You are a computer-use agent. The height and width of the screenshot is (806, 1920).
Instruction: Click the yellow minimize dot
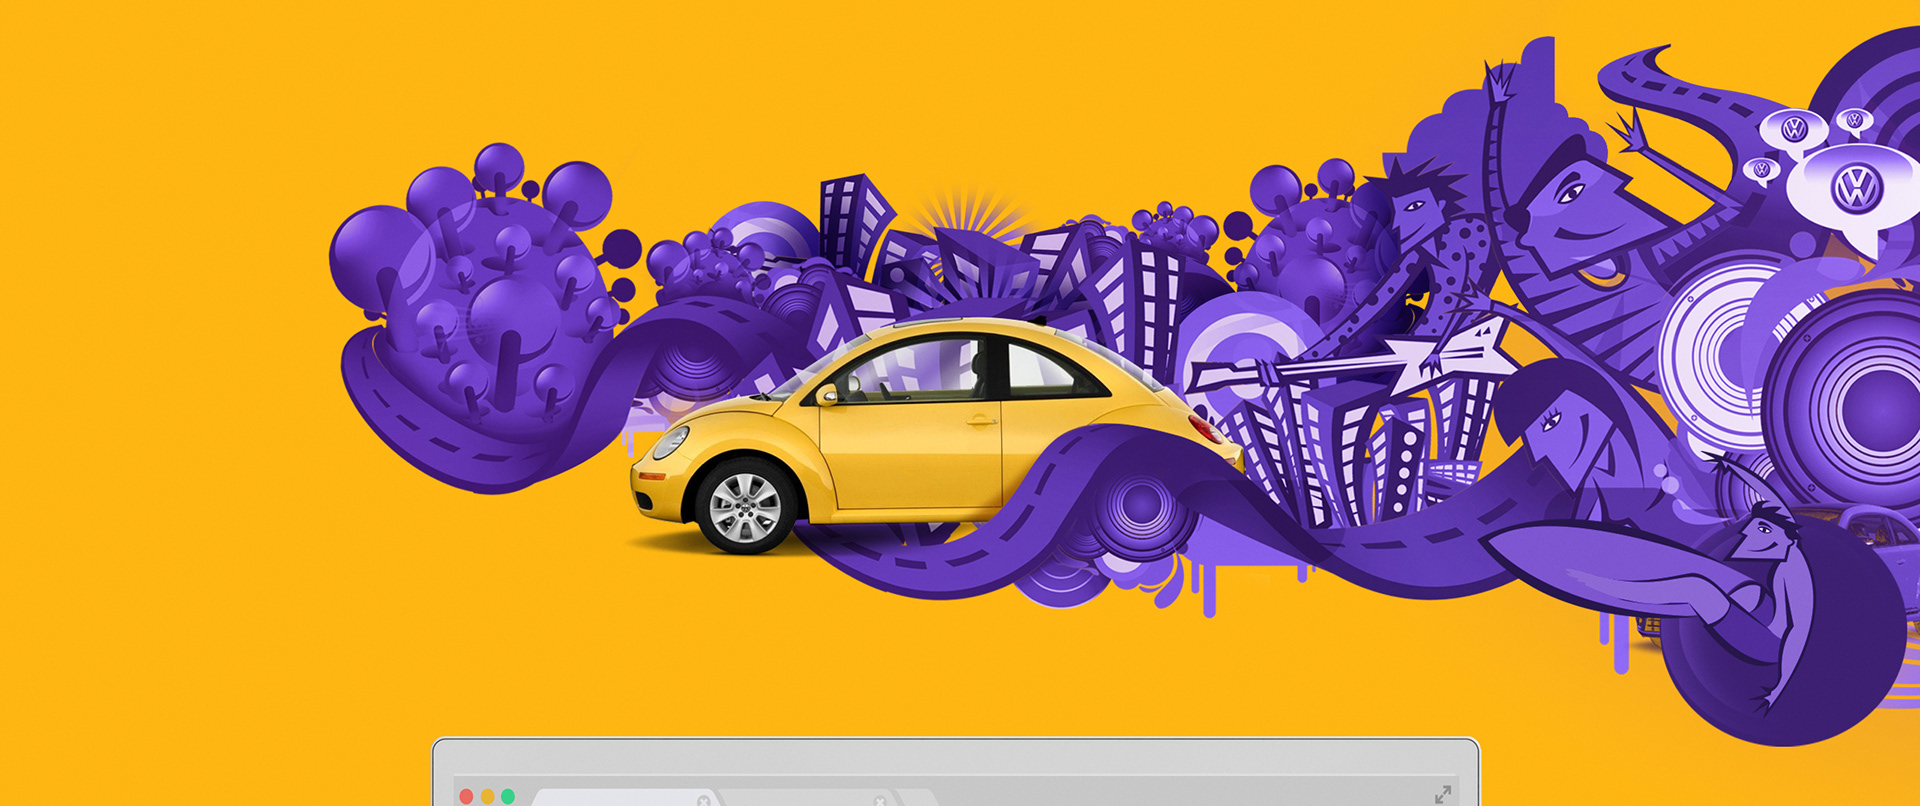pos(487,796)
